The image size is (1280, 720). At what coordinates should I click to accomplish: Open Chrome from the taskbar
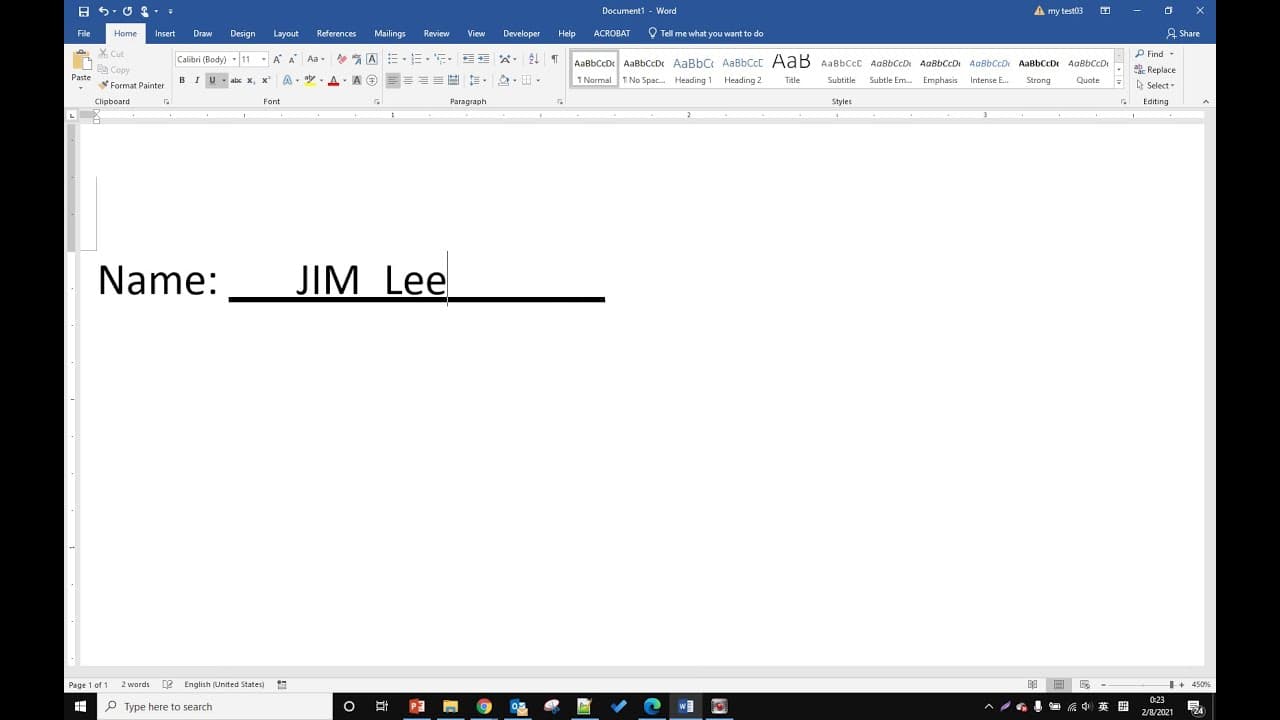click(x=484, y=706)
